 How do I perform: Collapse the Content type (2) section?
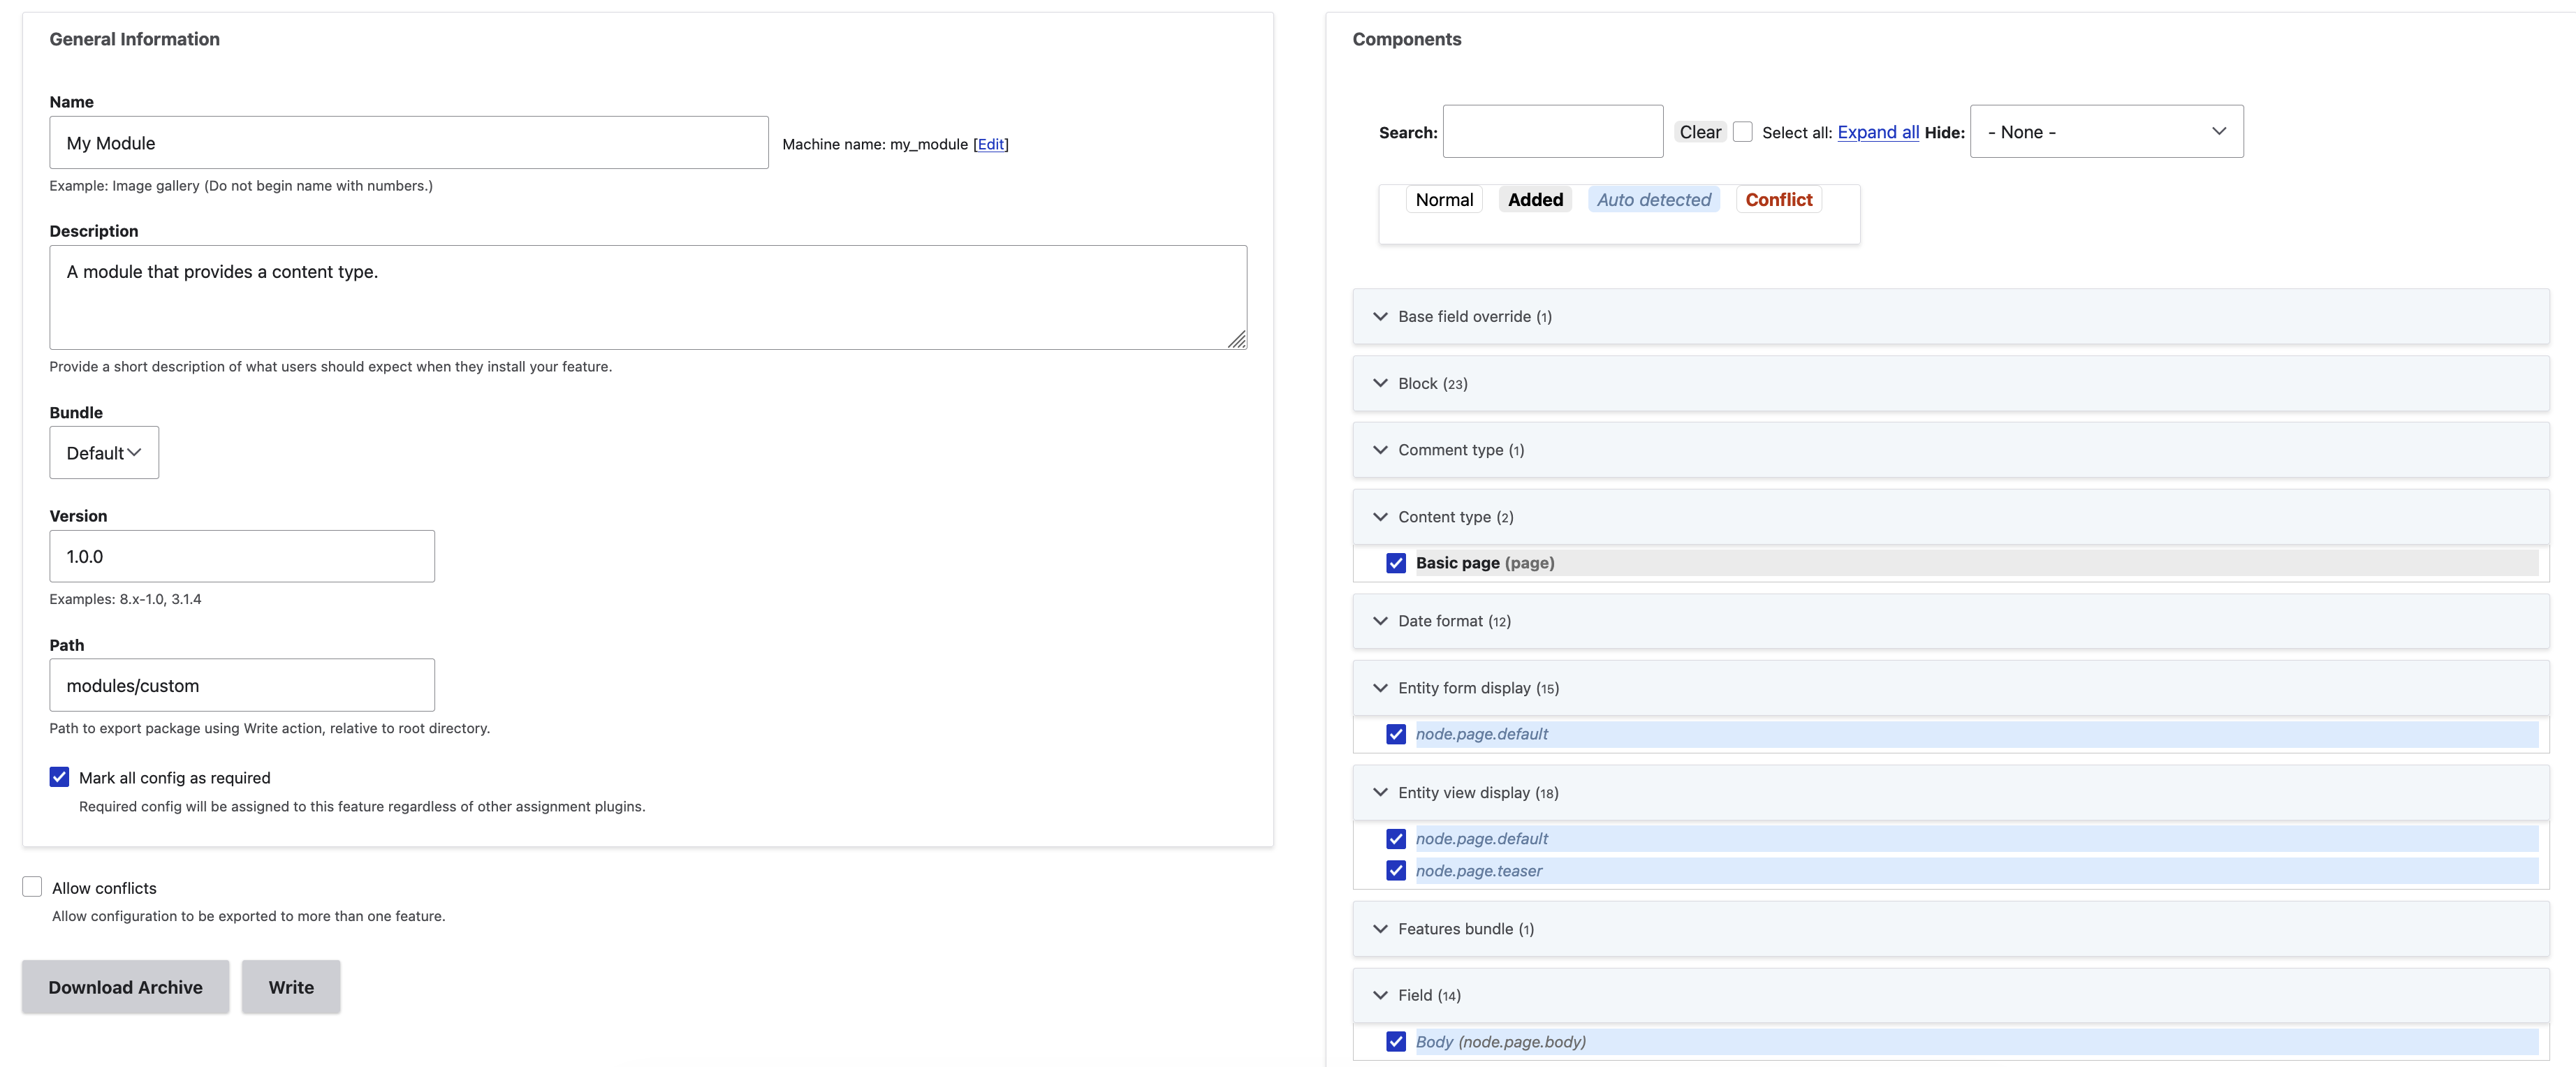1950,517
